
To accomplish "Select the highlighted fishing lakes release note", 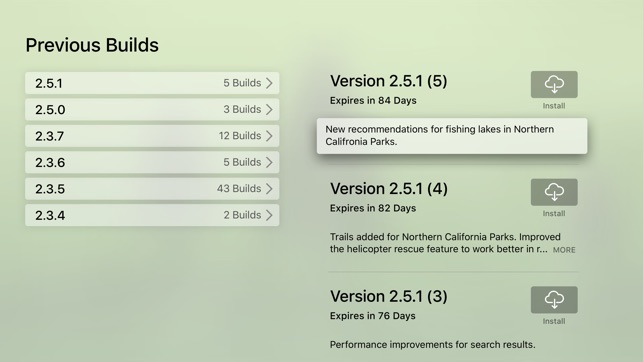I will [452, 136].
